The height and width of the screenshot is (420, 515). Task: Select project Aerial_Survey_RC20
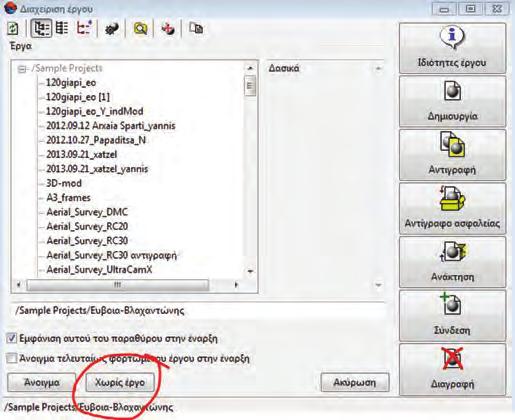click(x=87, y=226)
